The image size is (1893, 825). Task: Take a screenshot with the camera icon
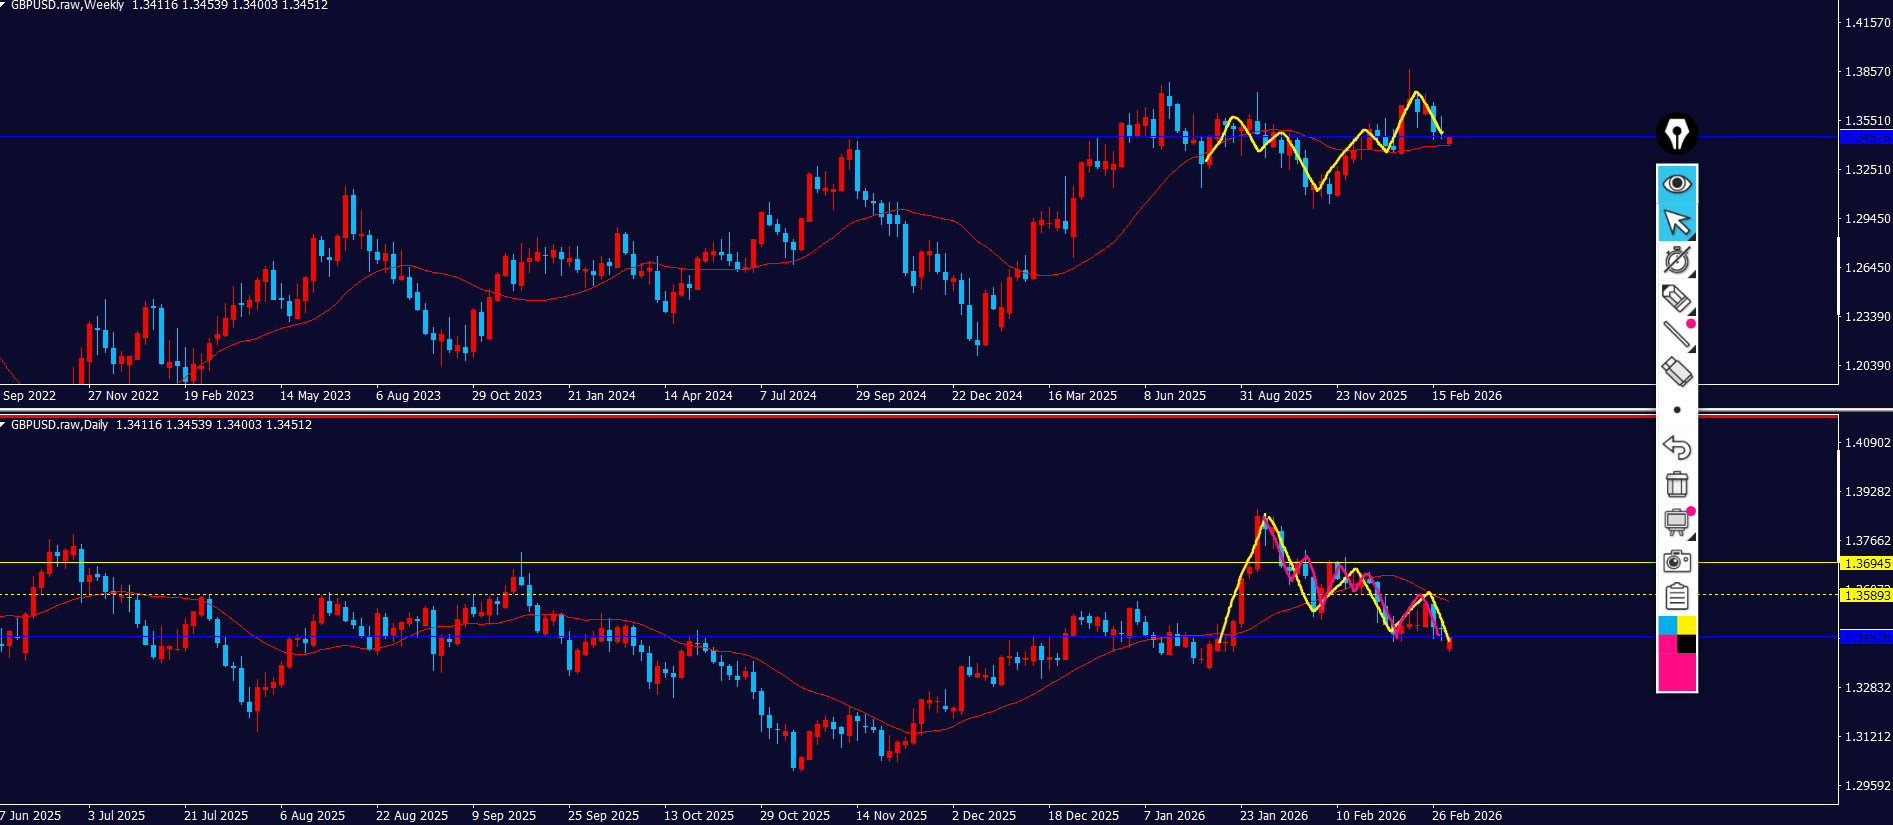click(x=1677, y=561)
